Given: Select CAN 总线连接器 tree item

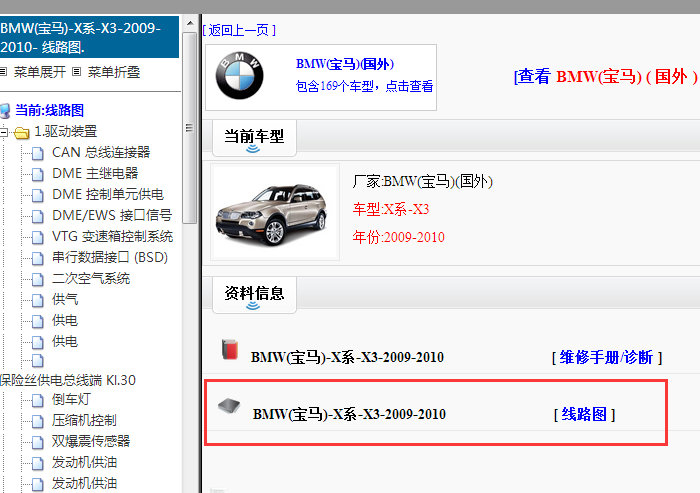Looking at the screenshot, I should (101, 152).
